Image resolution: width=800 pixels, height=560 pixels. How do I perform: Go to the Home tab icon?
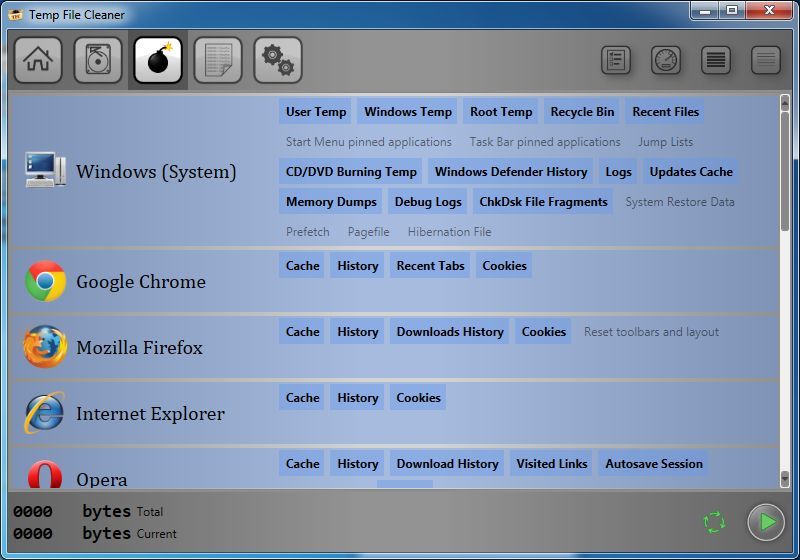(x=38, y=60)
